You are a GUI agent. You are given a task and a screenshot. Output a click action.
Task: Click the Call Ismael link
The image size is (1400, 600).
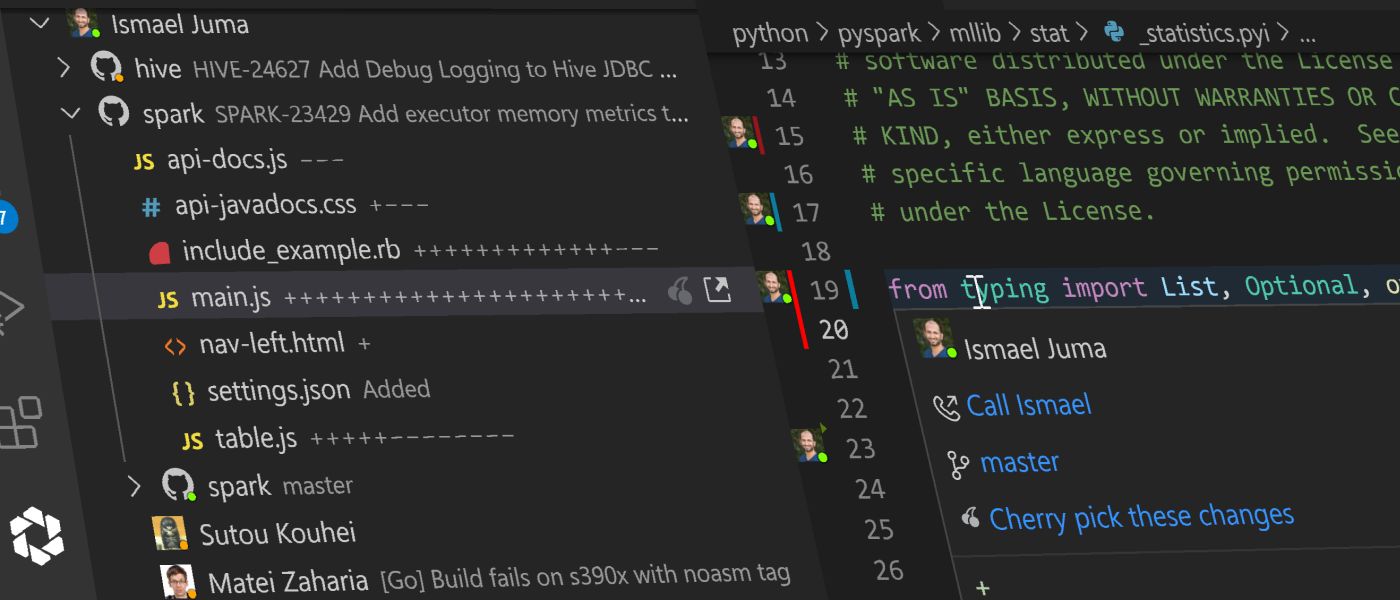pos(1028,404)
